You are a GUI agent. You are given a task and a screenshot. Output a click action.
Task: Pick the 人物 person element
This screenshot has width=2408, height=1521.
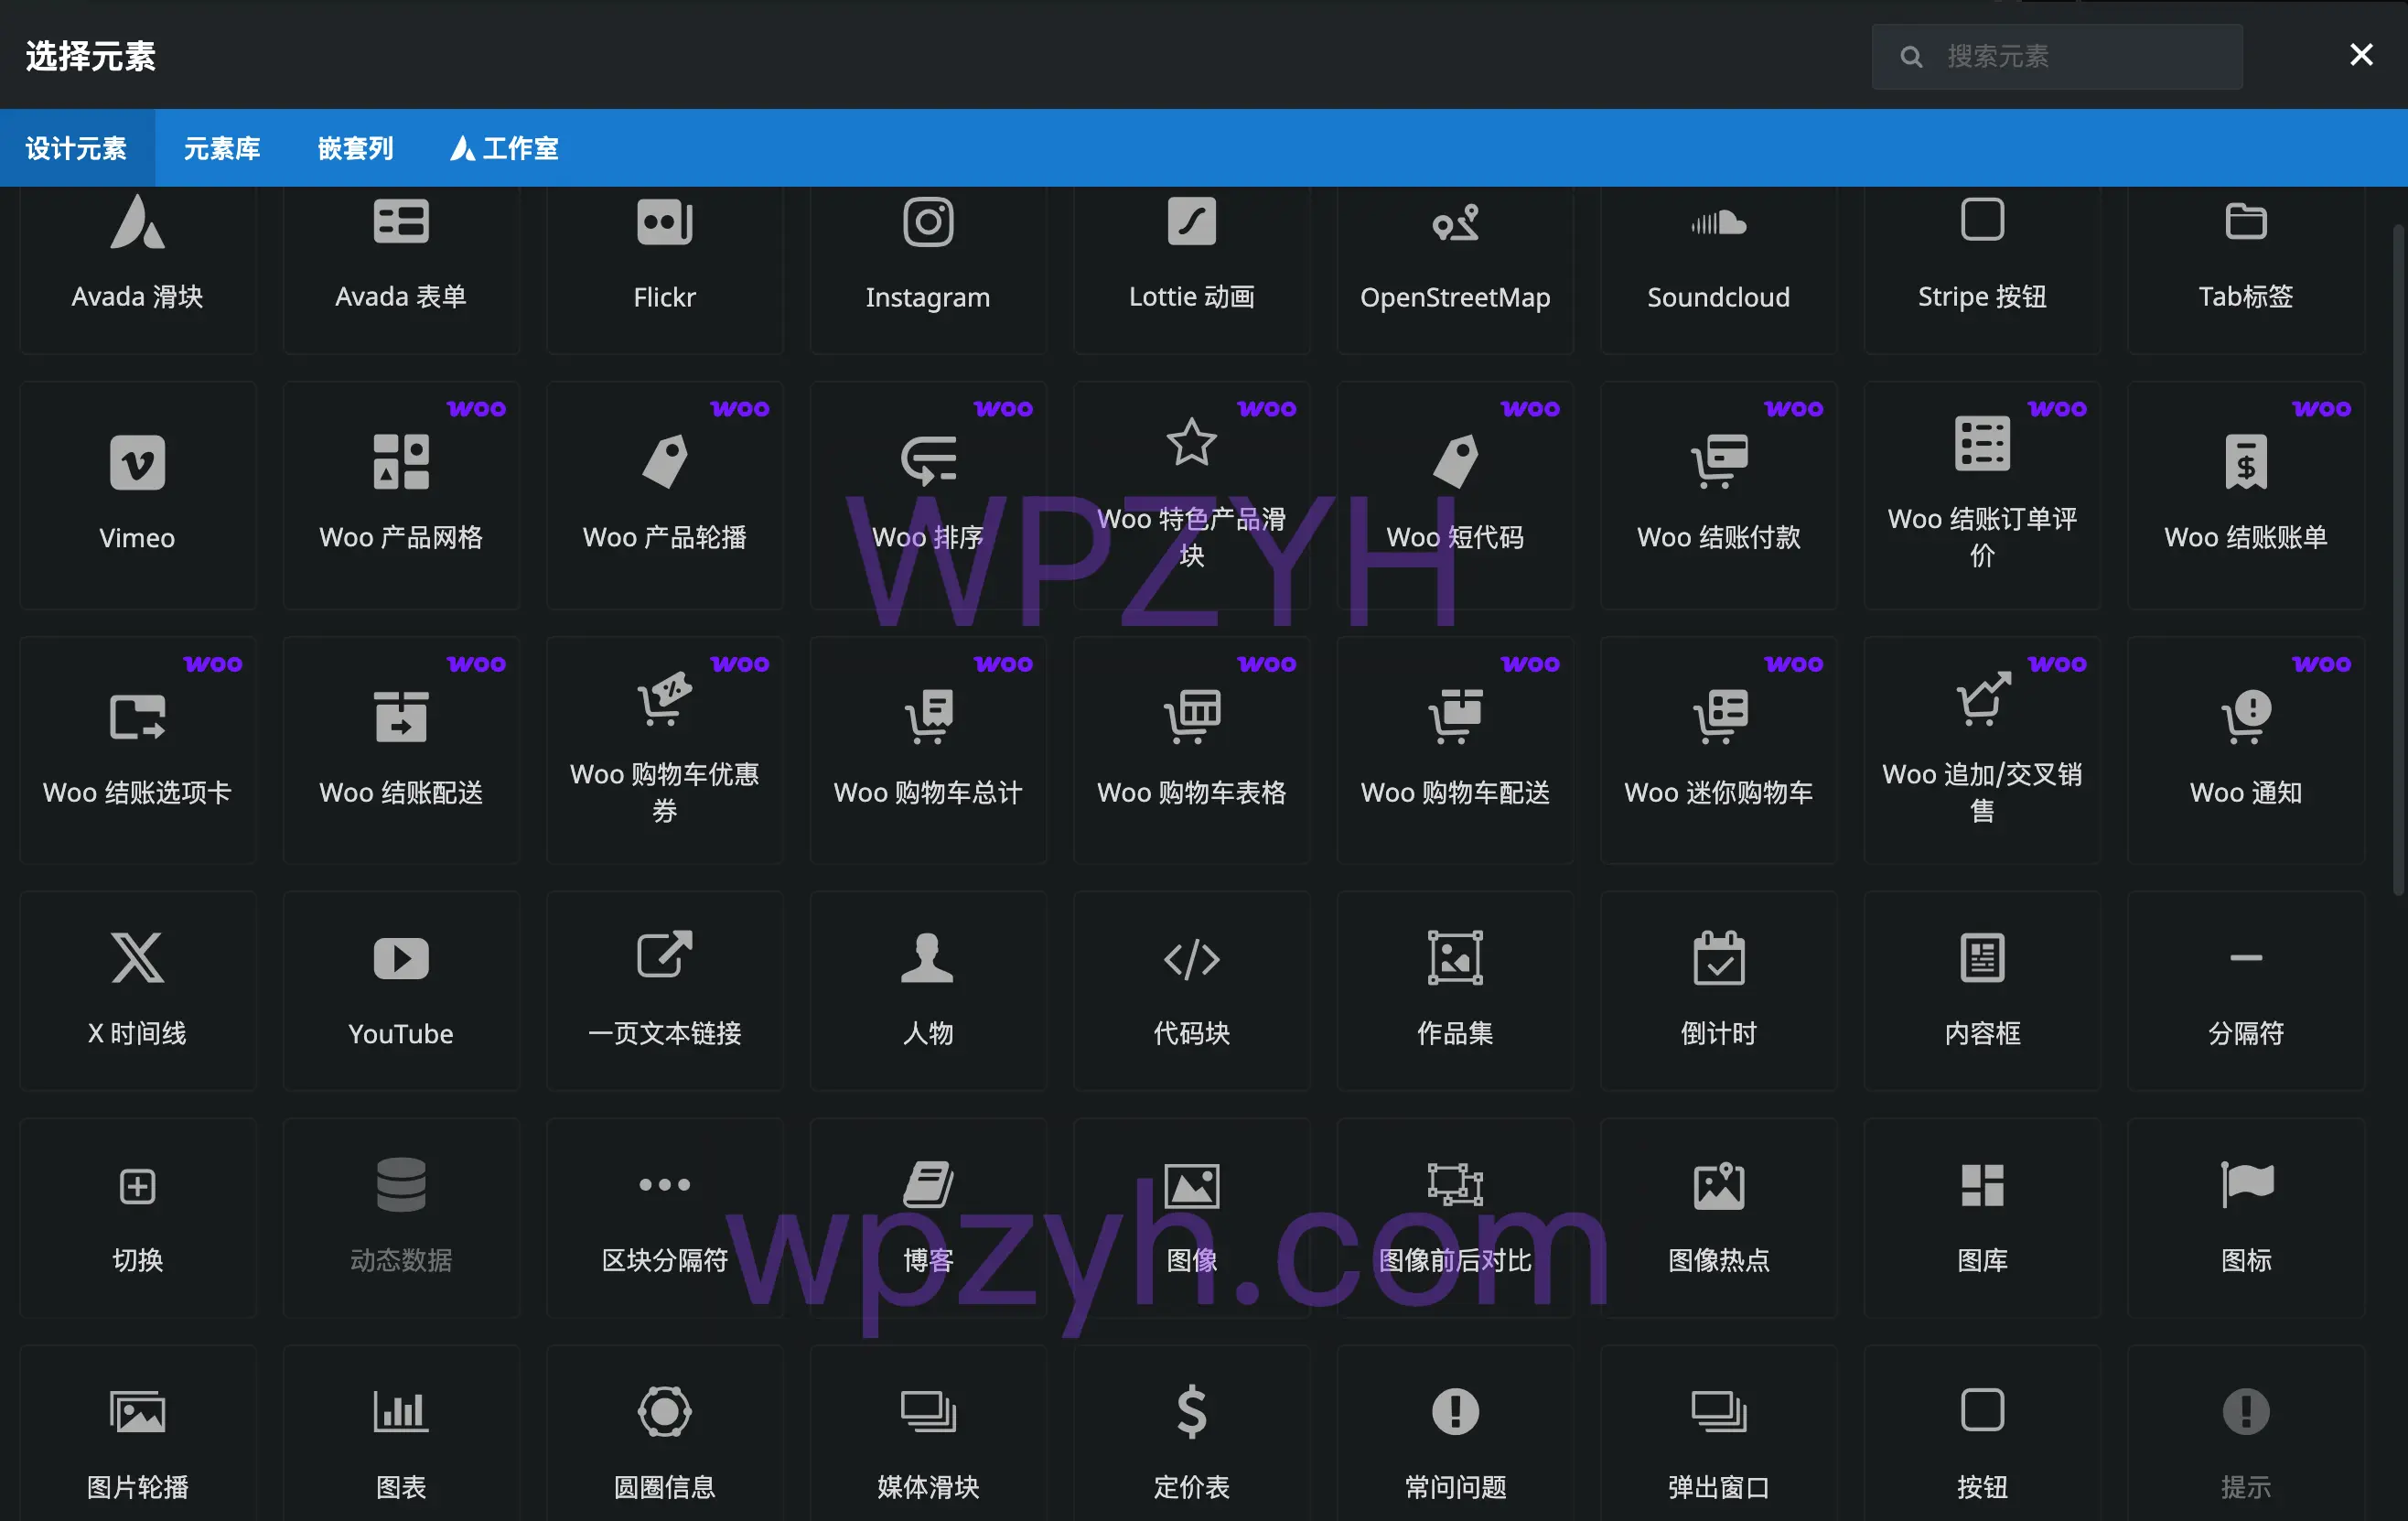click(928, 990)
